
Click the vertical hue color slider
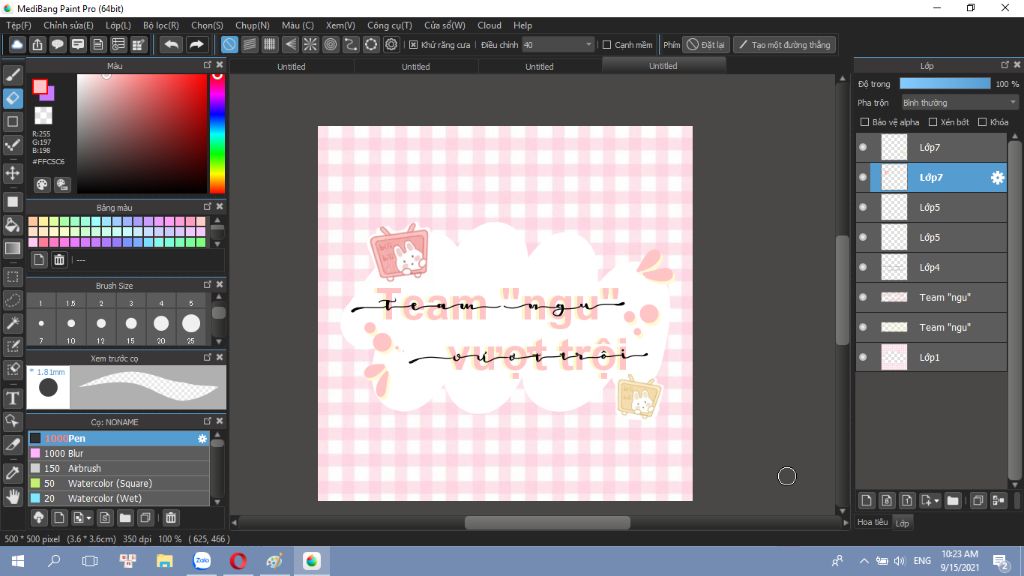(x=217, y=133)
